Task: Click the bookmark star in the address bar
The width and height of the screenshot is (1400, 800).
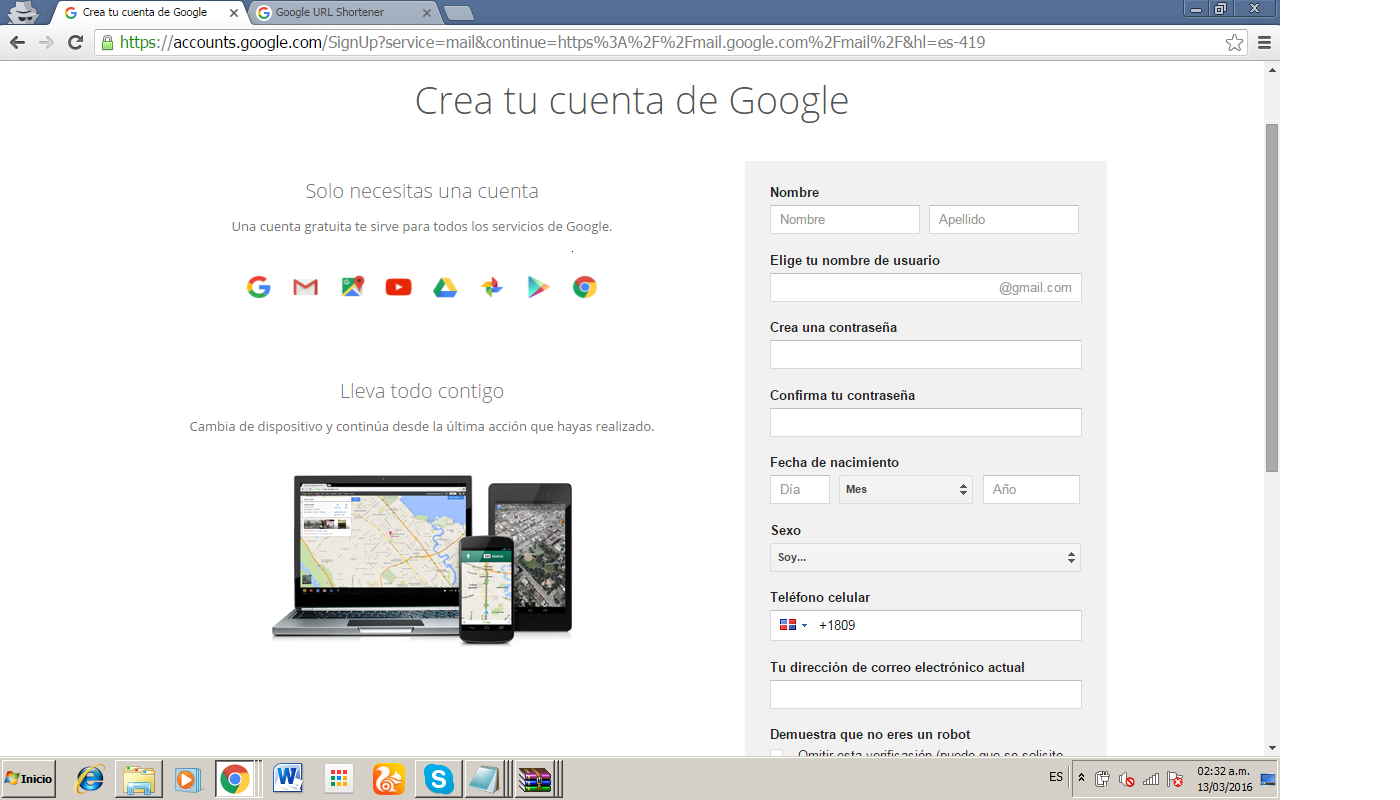Action: coord(1234,42)
